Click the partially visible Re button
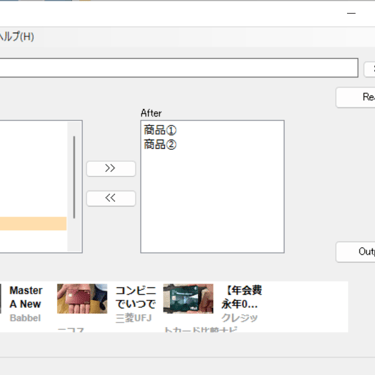375x375 pixels. pyautogui.click(x=355, y=97)
